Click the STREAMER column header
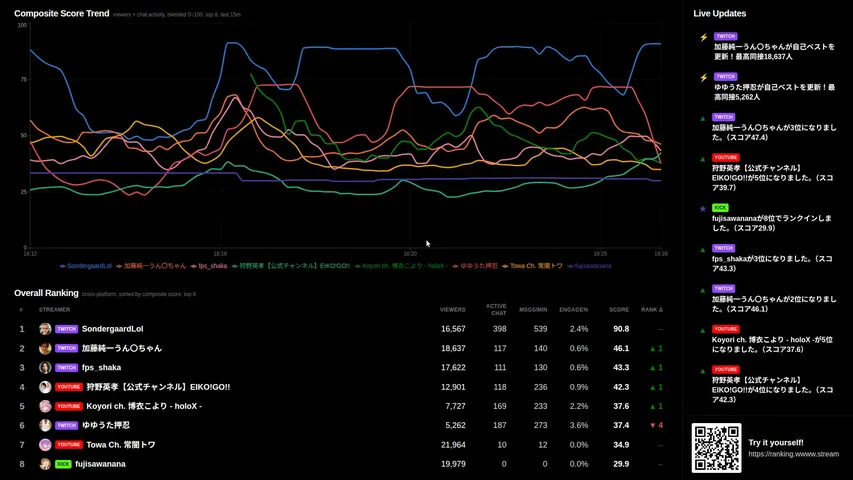Image resolution: width=853 pixels, height=480 pixels. pyautogui.click(x=54, y=310)
